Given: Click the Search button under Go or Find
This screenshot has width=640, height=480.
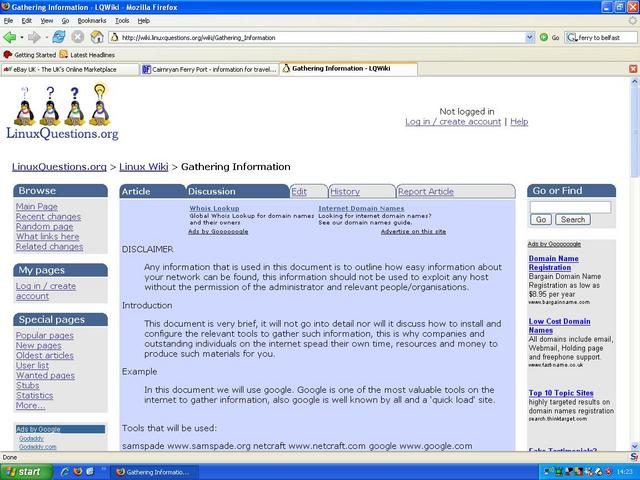Looking at the screenshot, I should pos(573,220).
